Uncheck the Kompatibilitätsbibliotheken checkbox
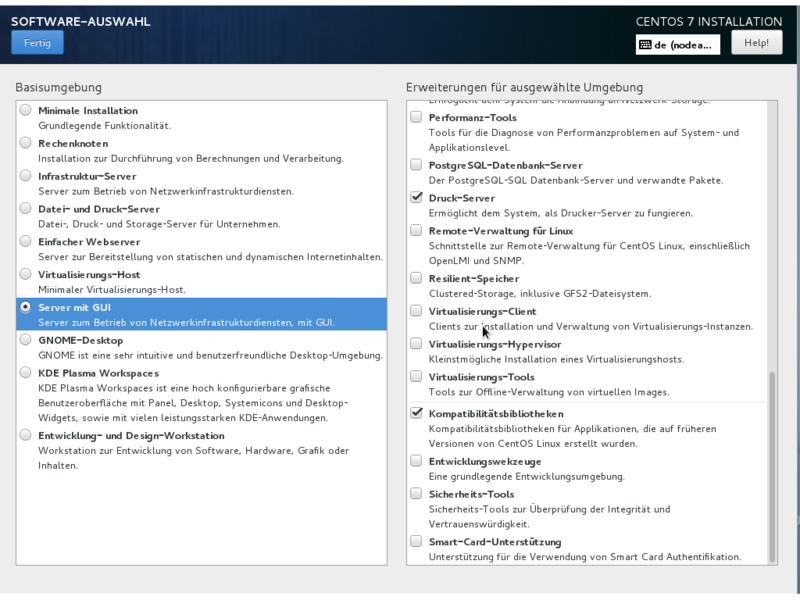800x600 pixels. point(416,413)
